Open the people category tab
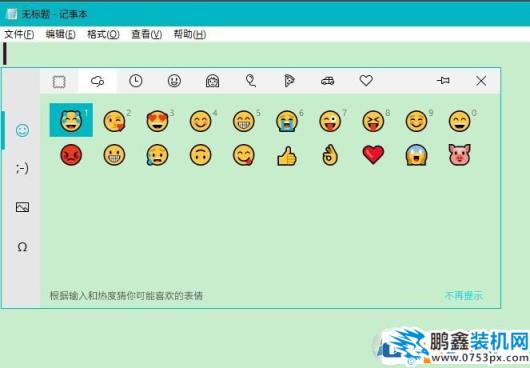This screenshot has height=368, width=530. (x=213, y=81)
